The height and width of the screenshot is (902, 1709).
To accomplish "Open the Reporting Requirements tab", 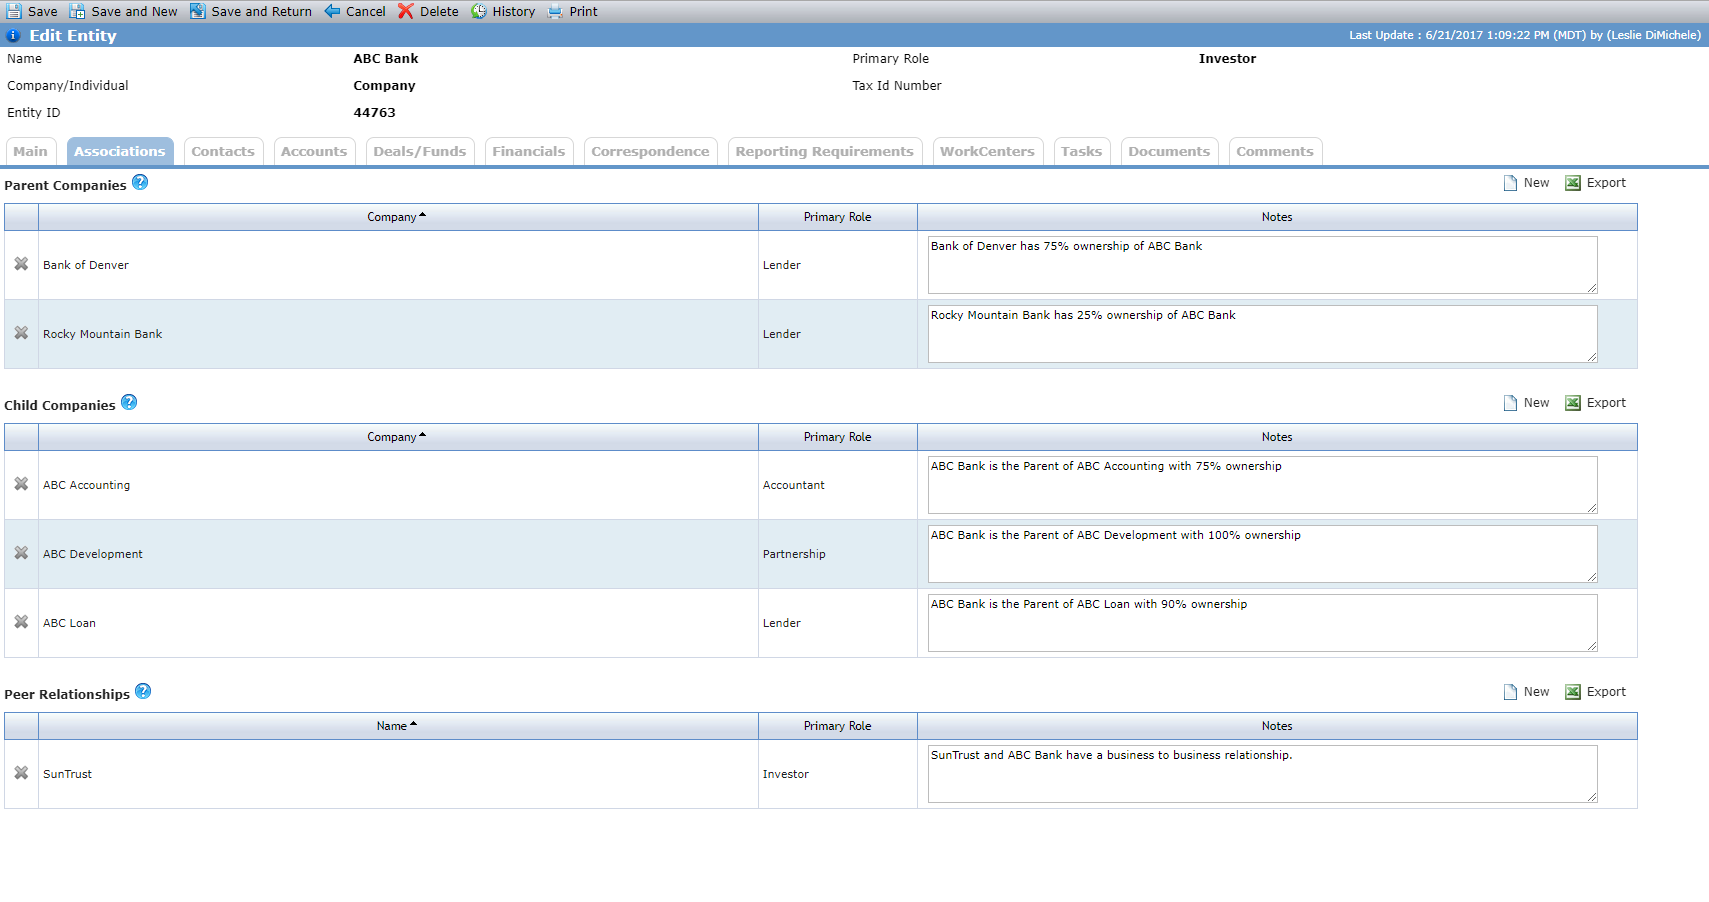I will coord(825,151).
